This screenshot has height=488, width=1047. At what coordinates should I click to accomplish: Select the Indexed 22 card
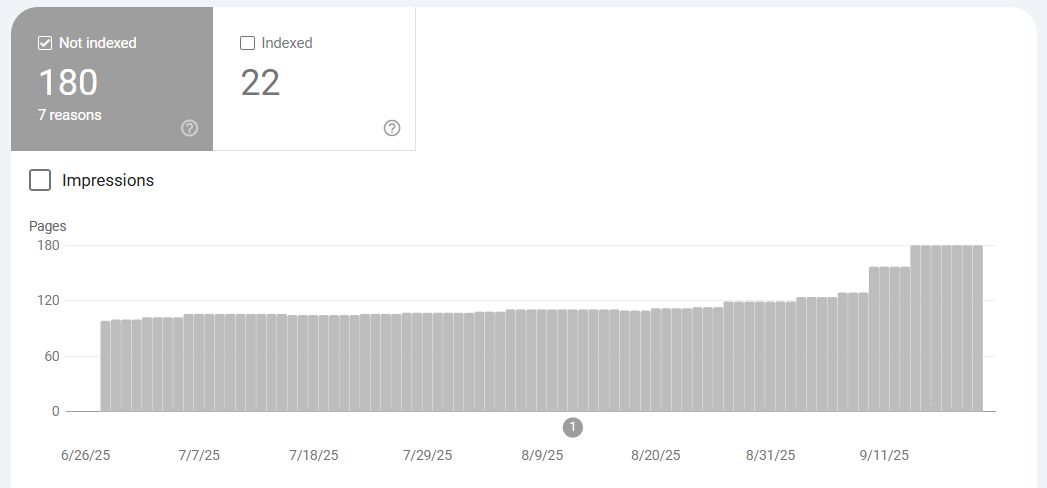pyautogui.click(x=314, y=79)
